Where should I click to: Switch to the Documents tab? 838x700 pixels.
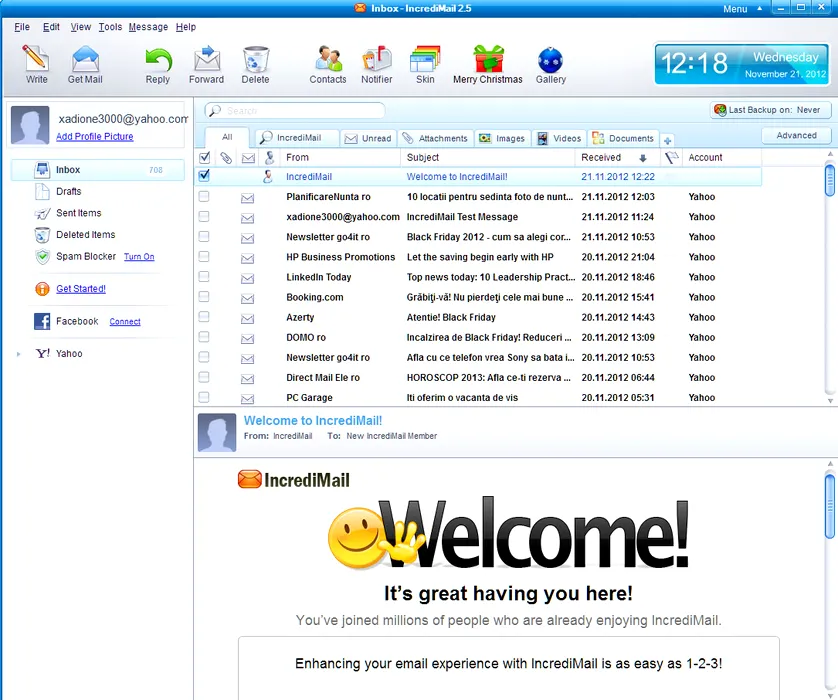[x=623, y=138]
